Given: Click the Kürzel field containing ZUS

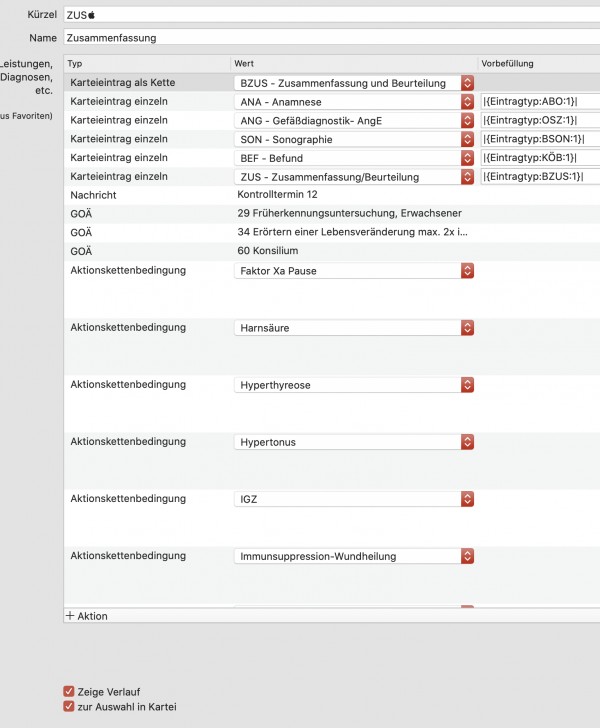Looking at the screenshot, I should point(332,15).
